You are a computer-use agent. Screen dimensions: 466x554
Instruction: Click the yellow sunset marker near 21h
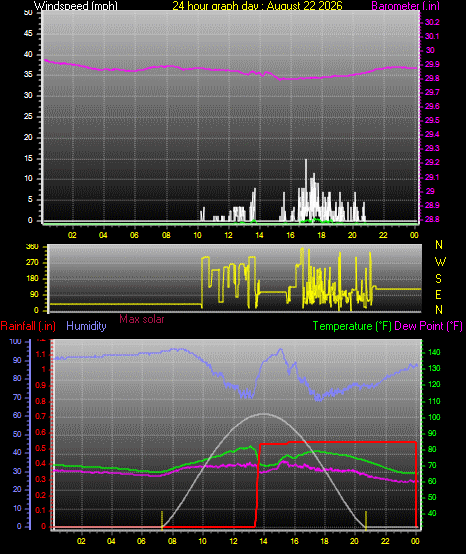(366, 520)
